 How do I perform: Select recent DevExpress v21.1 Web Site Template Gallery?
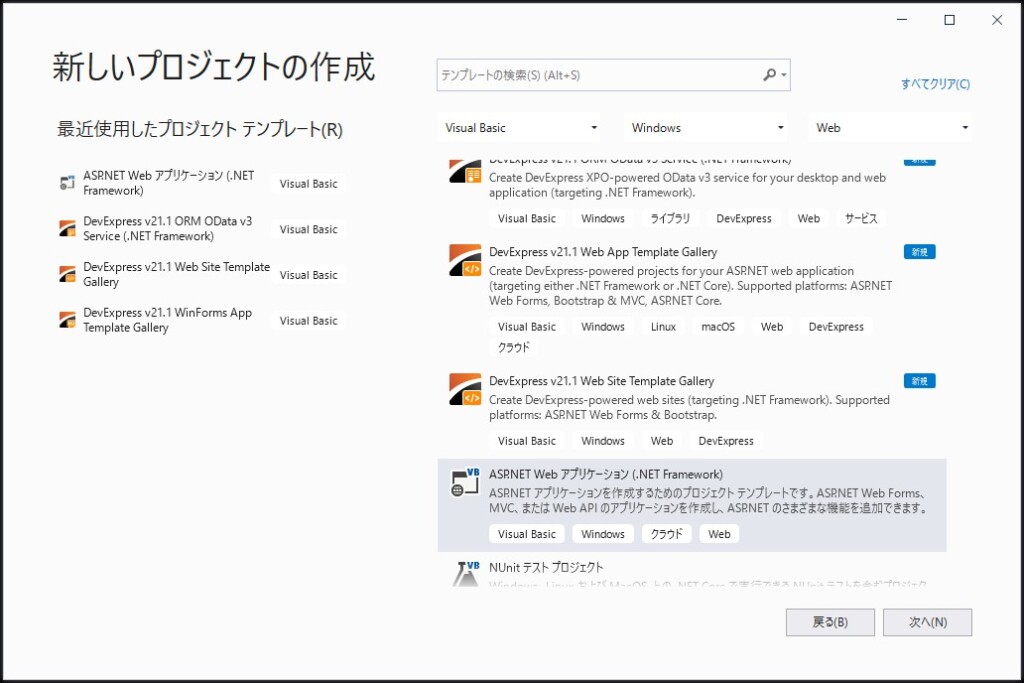coord(176,275)
